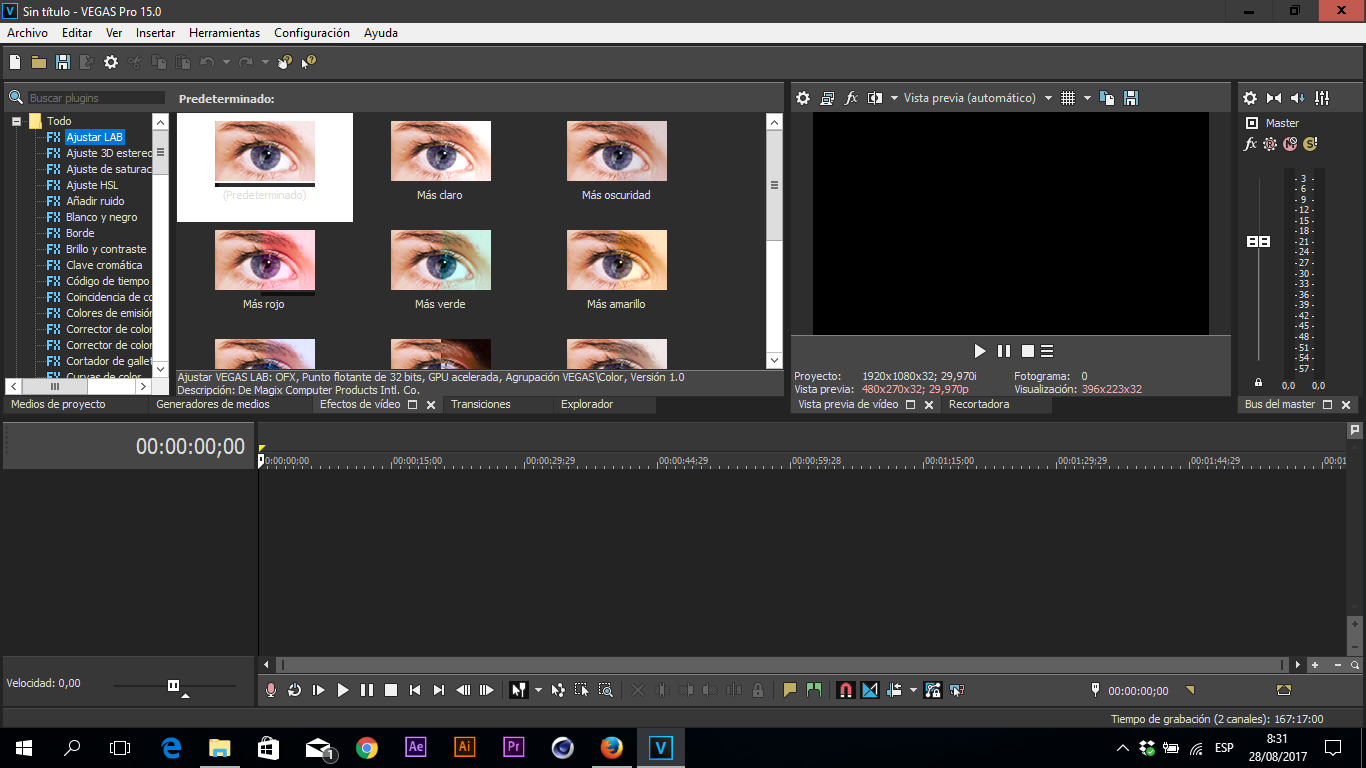Stop playback in the timeline transport
The height and width of the screenshot is (768, 1366).
pos(391,690)
